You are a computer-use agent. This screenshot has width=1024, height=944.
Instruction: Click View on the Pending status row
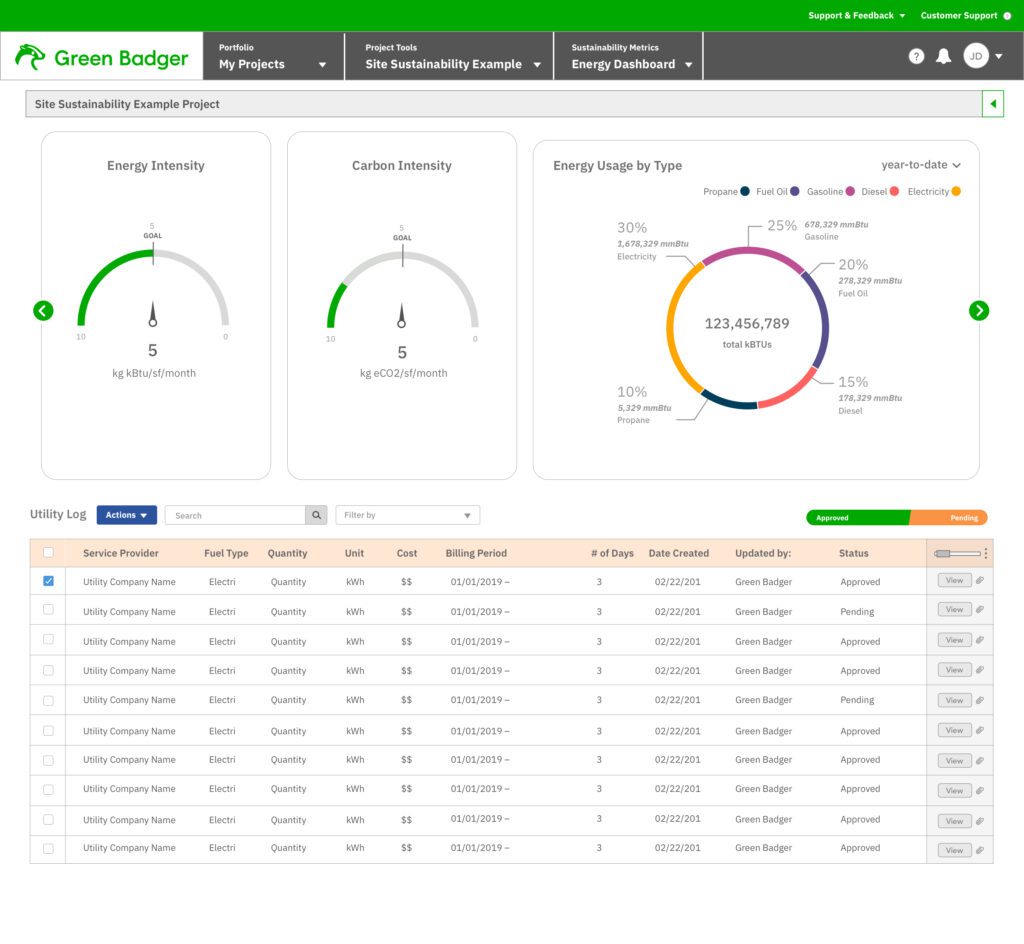click(x=953, y=609)
